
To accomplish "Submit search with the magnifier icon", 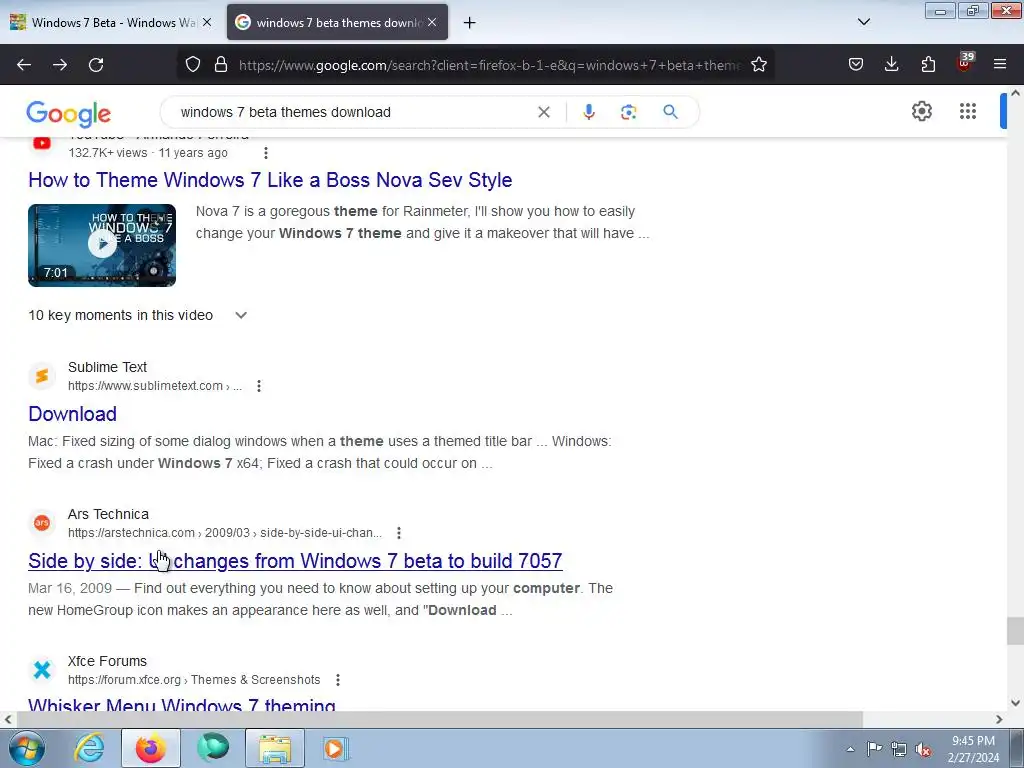I will (671, 112).
